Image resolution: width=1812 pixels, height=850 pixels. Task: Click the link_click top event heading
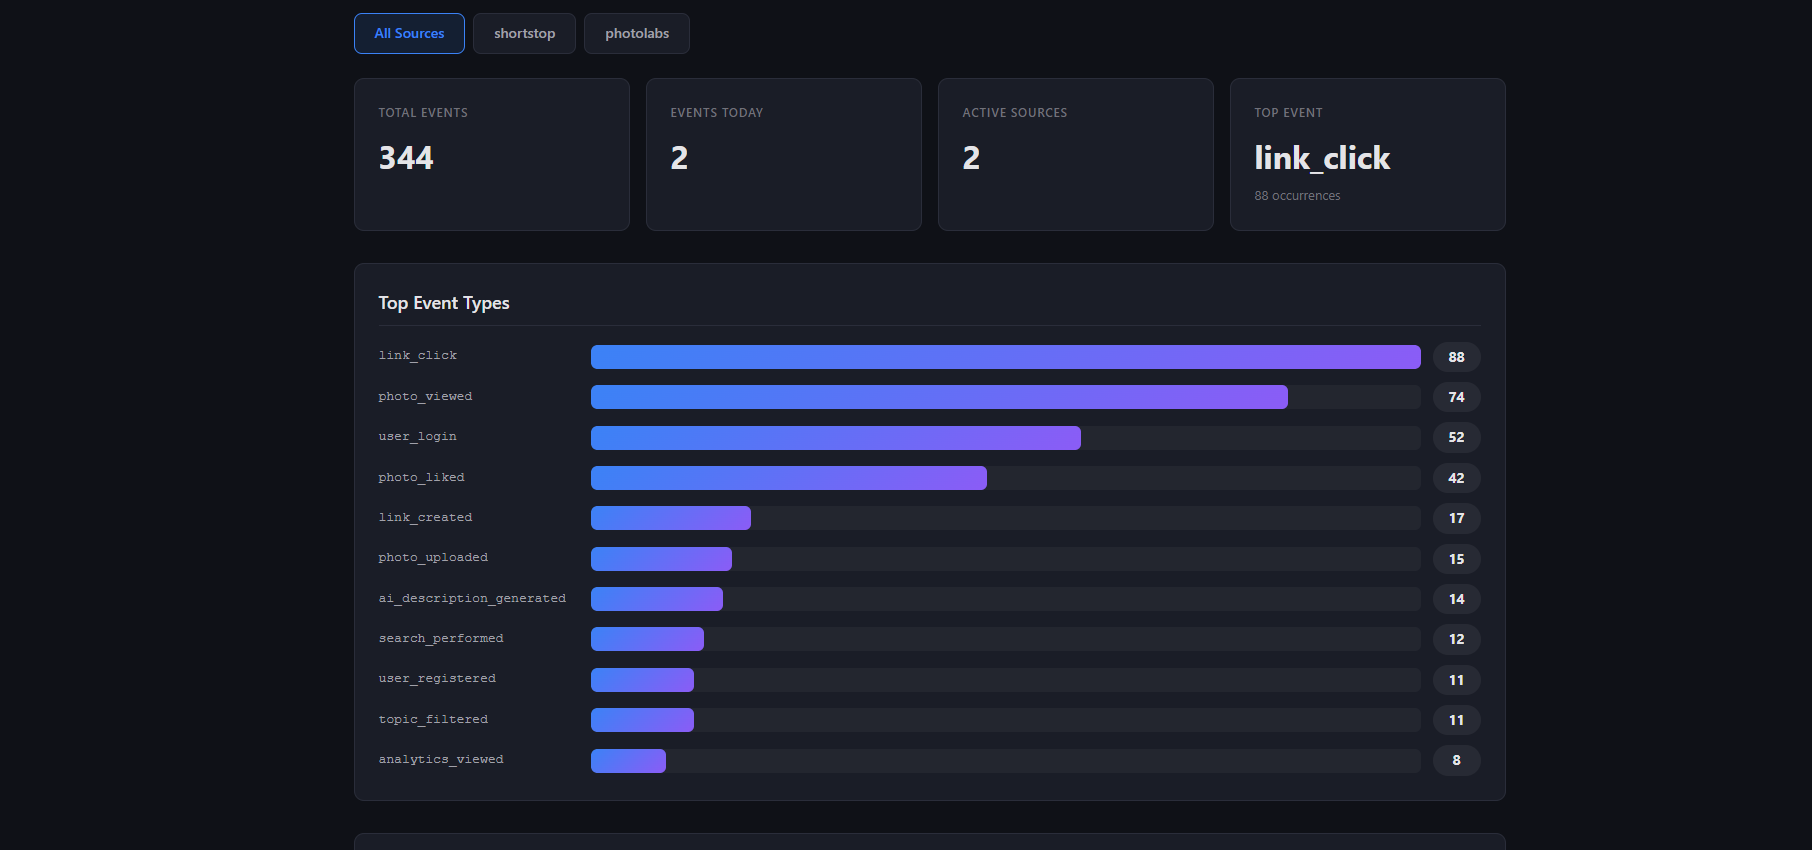(1322, 158)
